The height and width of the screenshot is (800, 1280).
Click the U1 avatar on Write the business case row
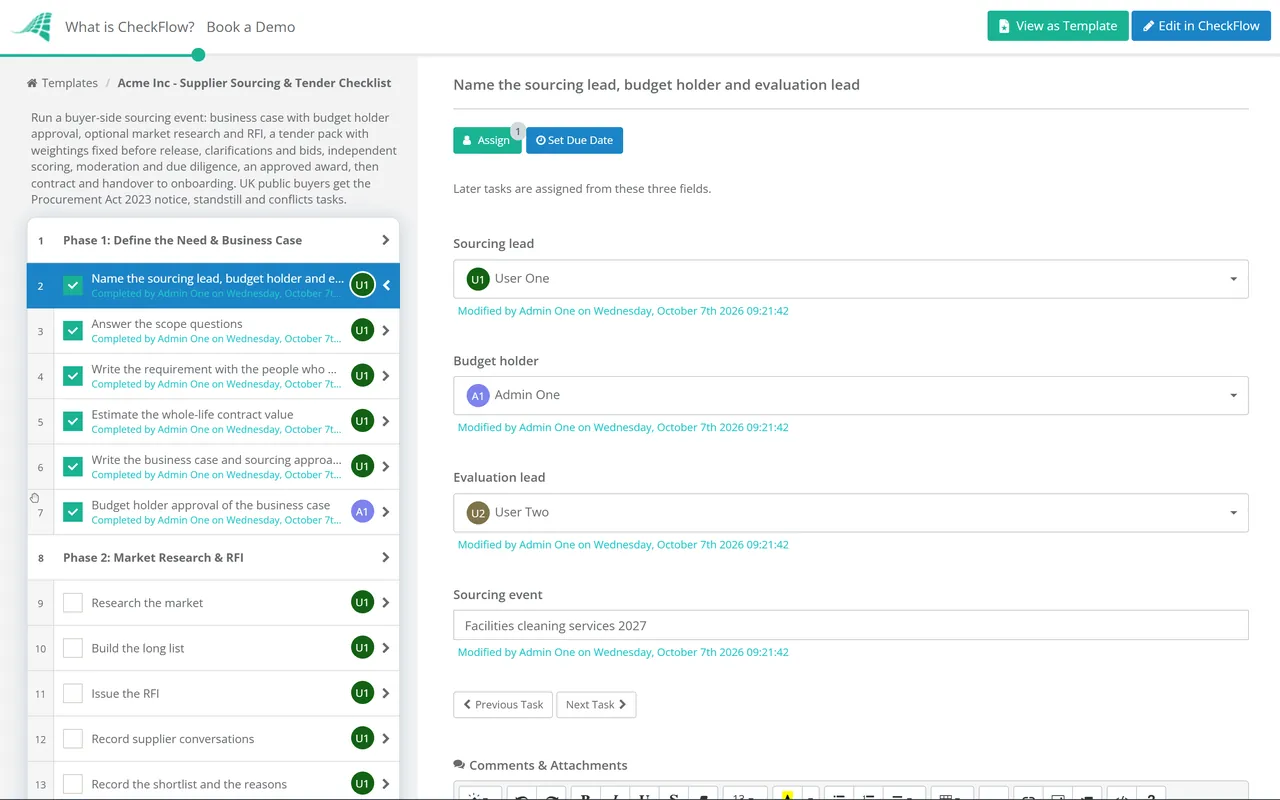coord(362,467)
